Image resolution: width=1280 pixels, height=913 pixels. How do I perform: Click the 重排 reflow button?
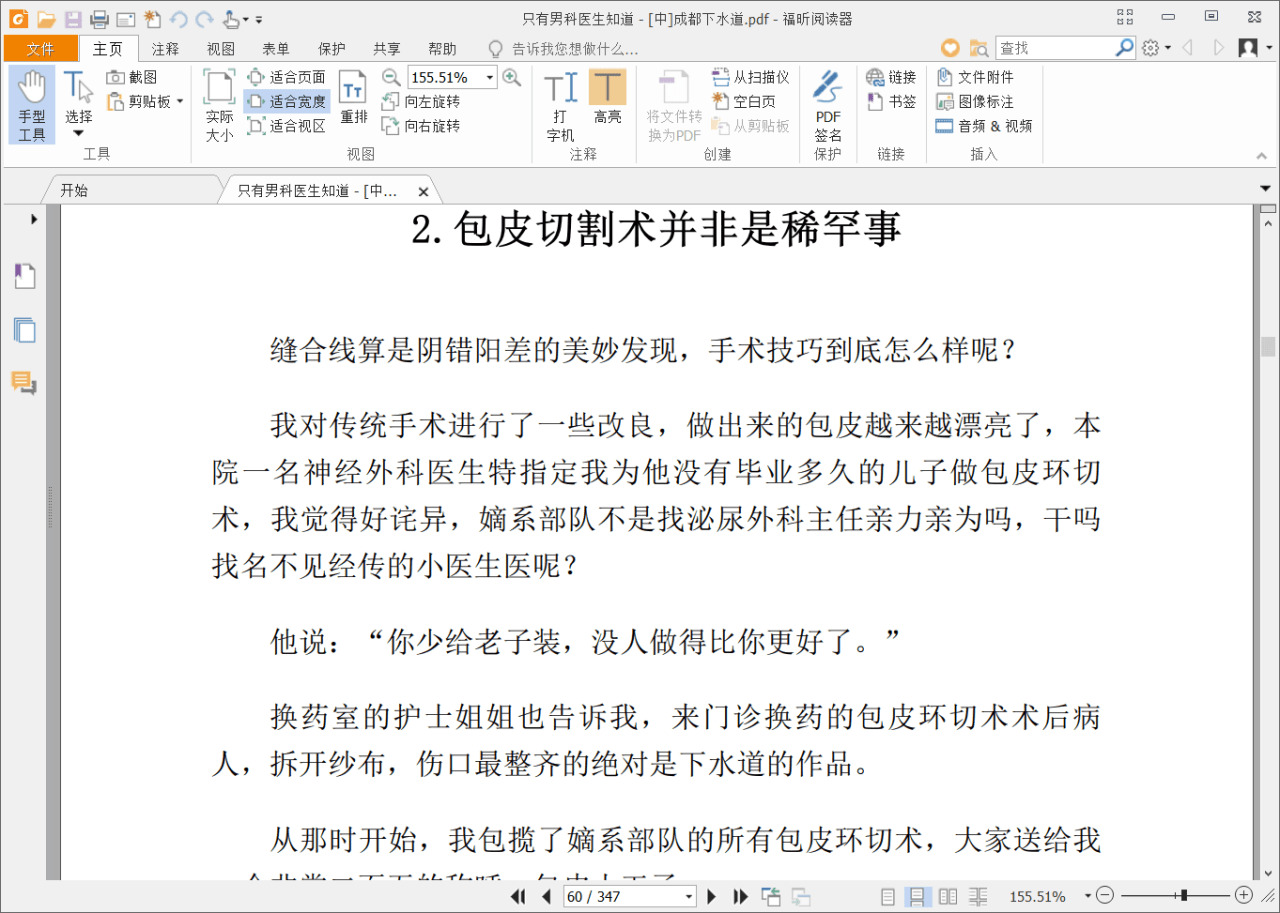[x=354, y=97]
